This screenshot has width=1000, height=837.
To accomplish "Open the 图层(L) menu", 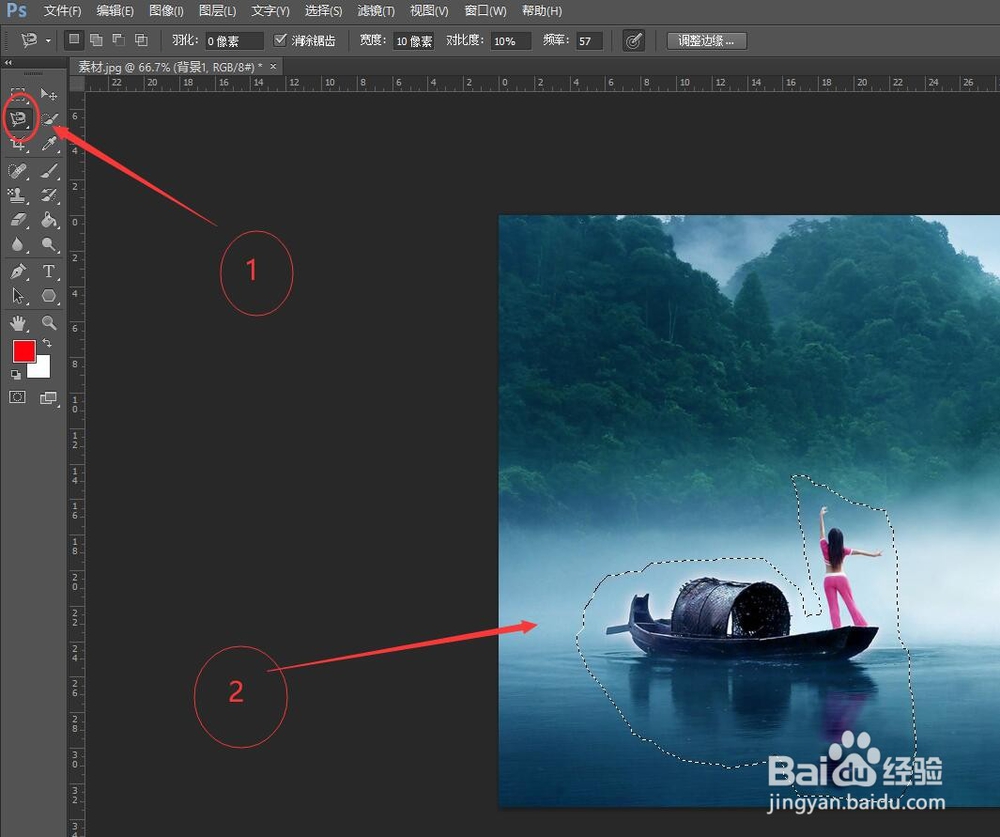I will tap(217, 11).
